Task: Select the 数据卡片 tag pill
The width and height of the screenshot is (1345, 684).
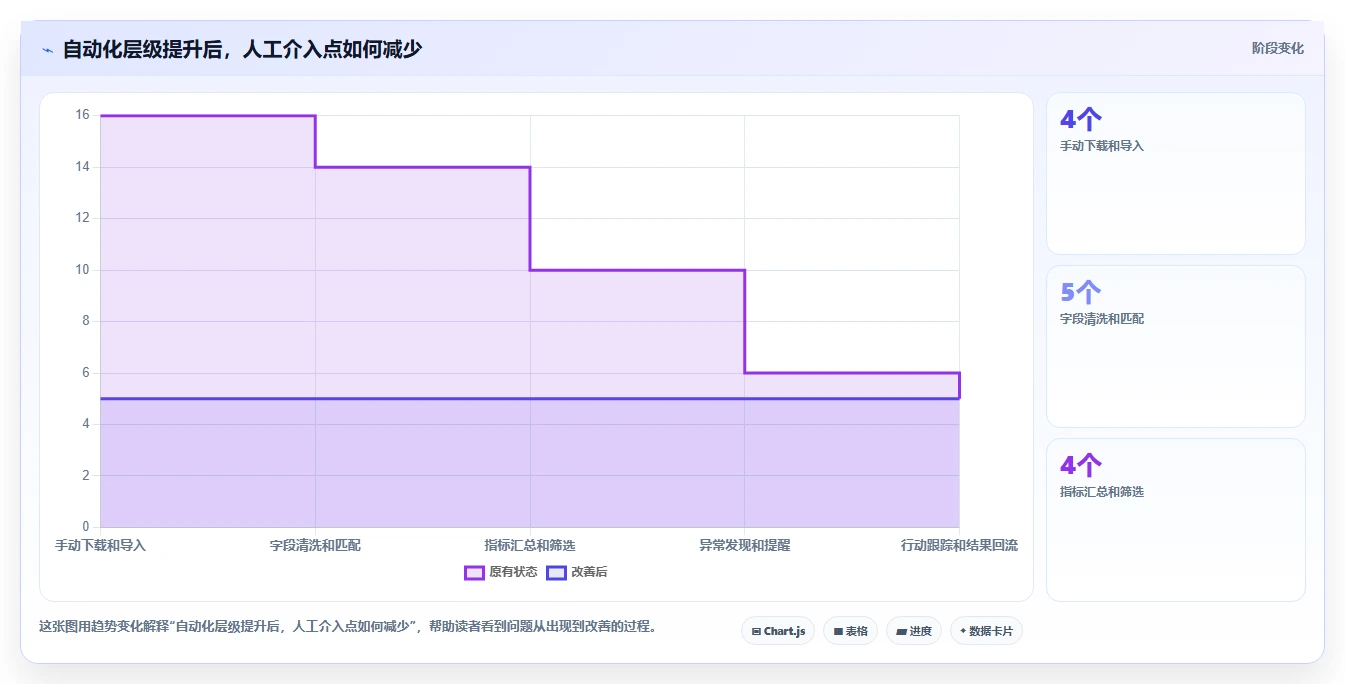Action: click(x=986, y=631)
